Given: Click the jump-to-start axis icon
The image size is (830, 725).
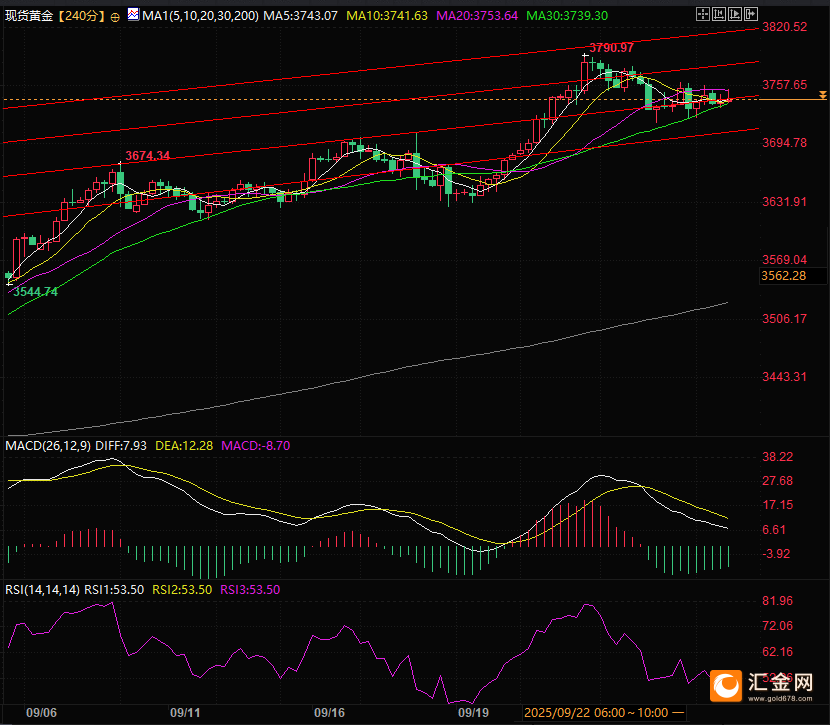Looking at the screenshot, I should [x=719, y=14].
